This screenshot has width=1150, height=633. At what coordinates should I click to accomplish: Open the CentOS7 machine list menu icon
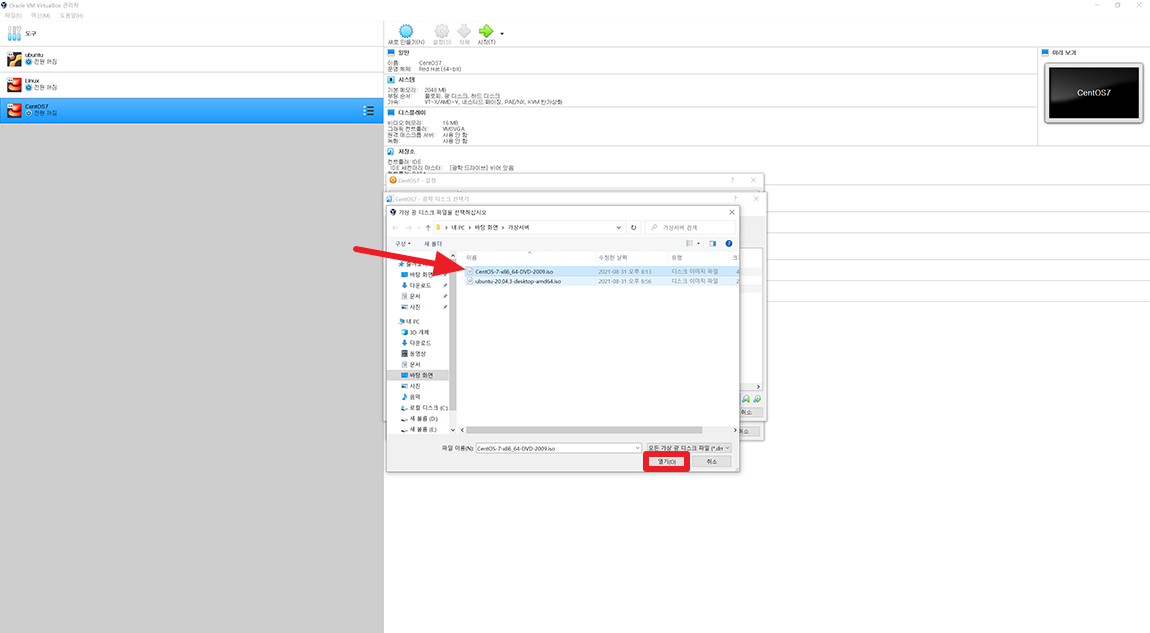pos(368,111)
